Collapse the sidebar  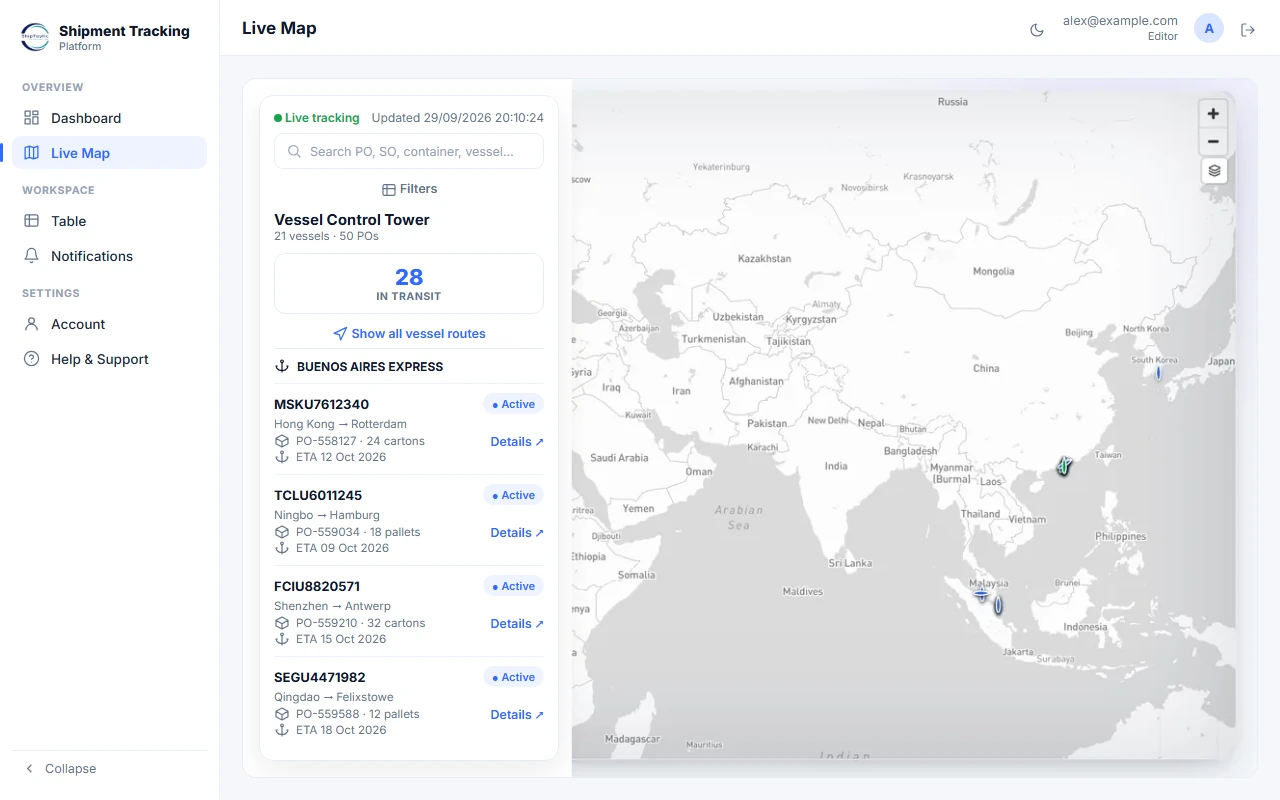60,769
